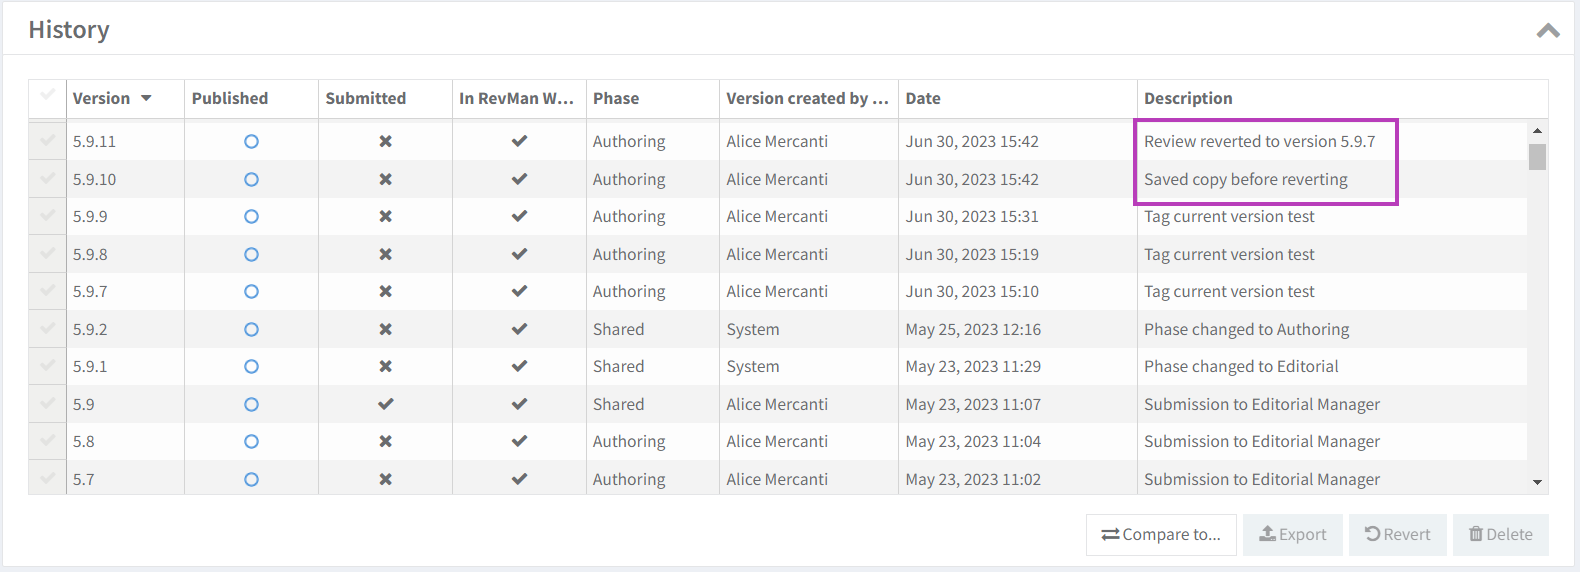This screenshot has width=1580, height=572.
Task: Sort the table by the Phase column header
Action: (x=616, y=99)
